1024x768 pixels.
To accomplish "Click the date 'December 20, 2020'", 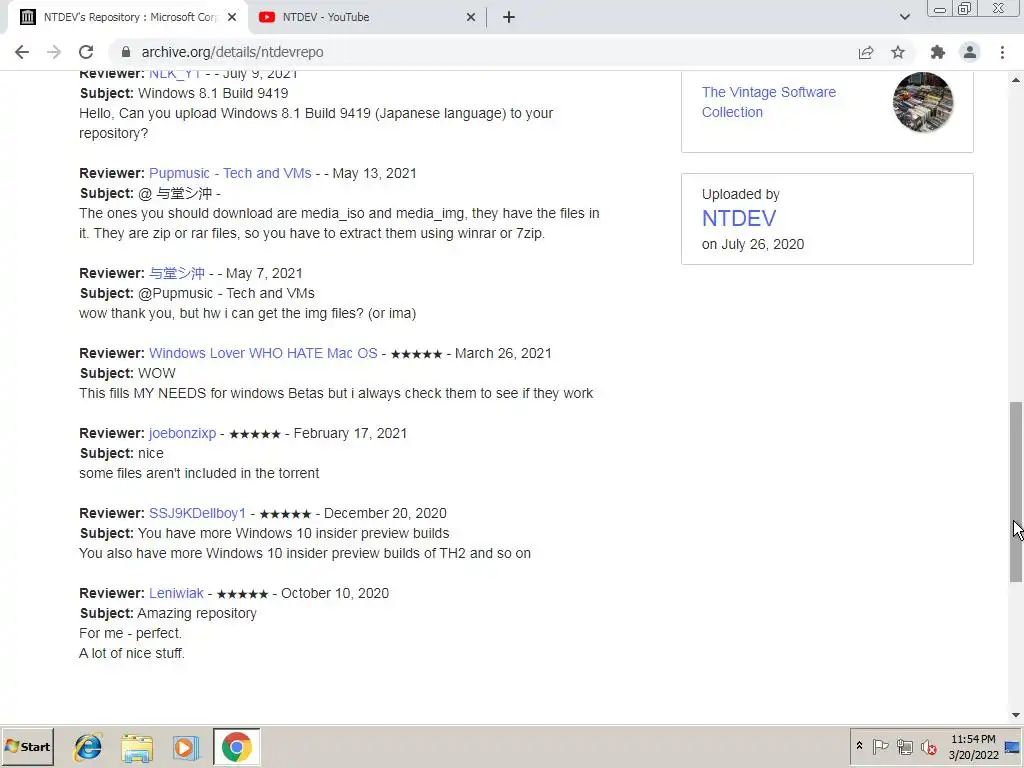I will 385,513.
